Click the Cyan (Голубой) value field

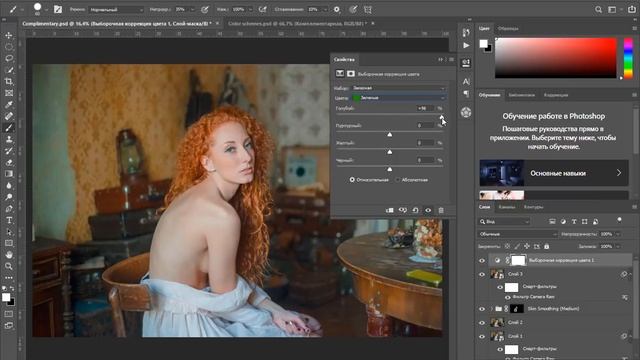click(x=425, y=108)
